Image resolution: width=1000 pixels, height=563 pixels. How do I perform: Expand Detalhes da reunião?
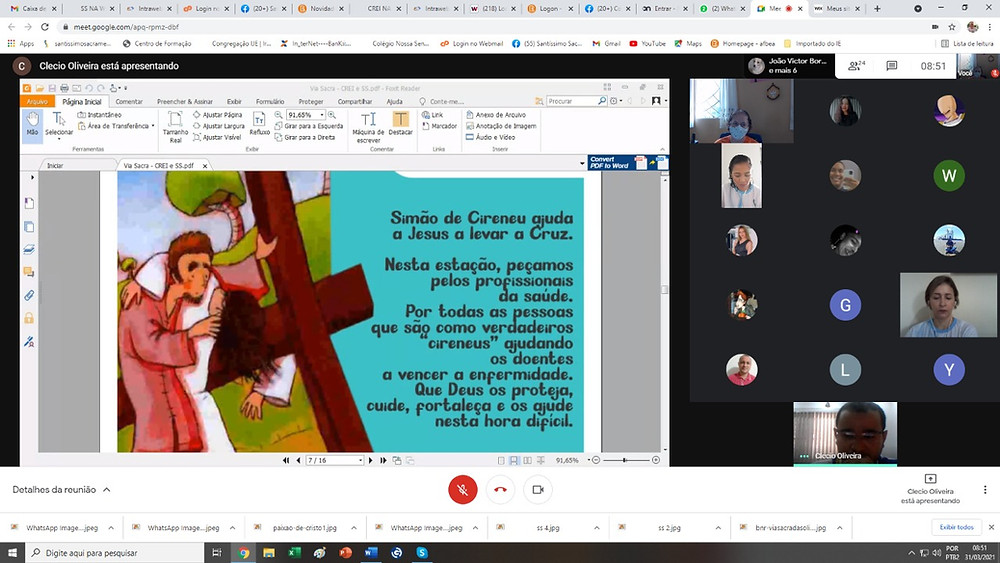coord(61,490)
